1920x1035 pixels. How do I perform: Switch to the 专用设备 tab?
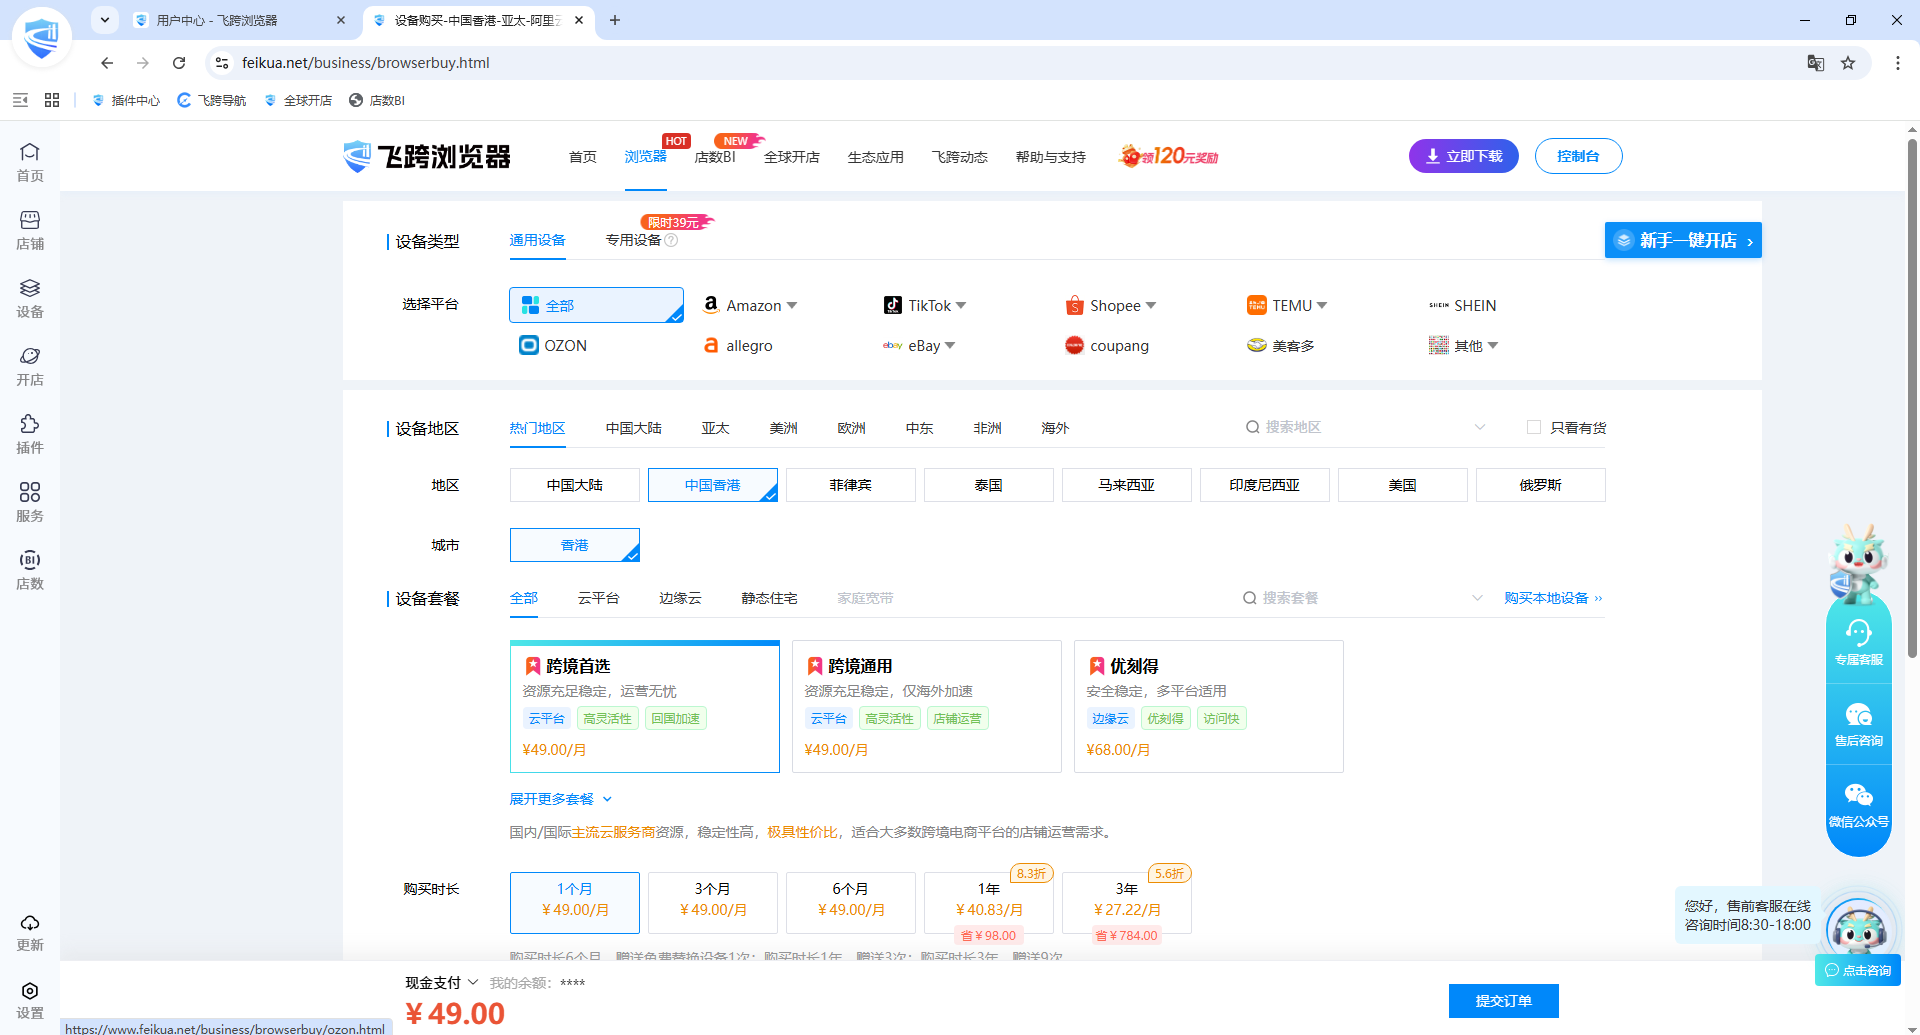(x=633, y=240)
